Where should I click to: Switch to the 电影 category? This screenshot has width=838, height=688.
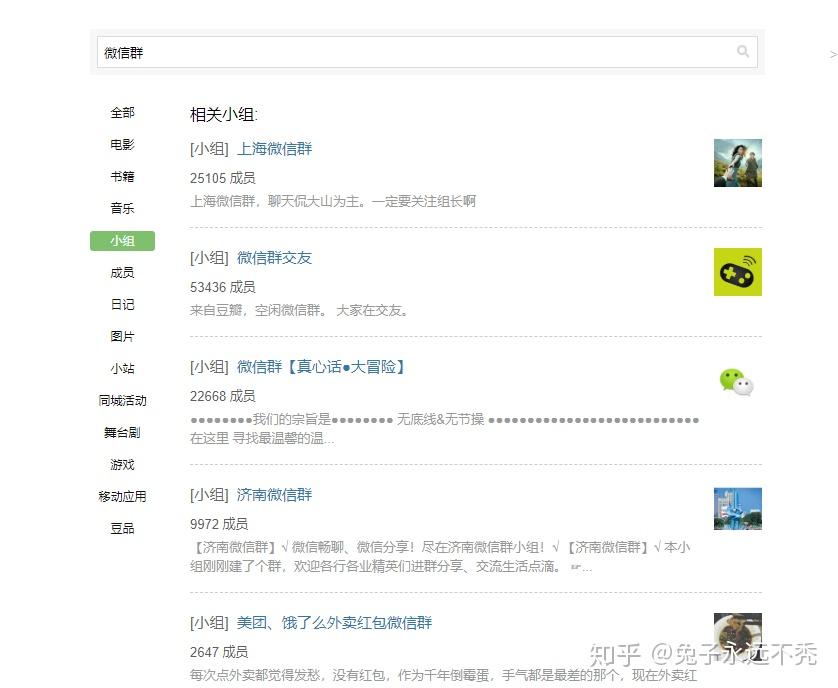pos(122,145)
